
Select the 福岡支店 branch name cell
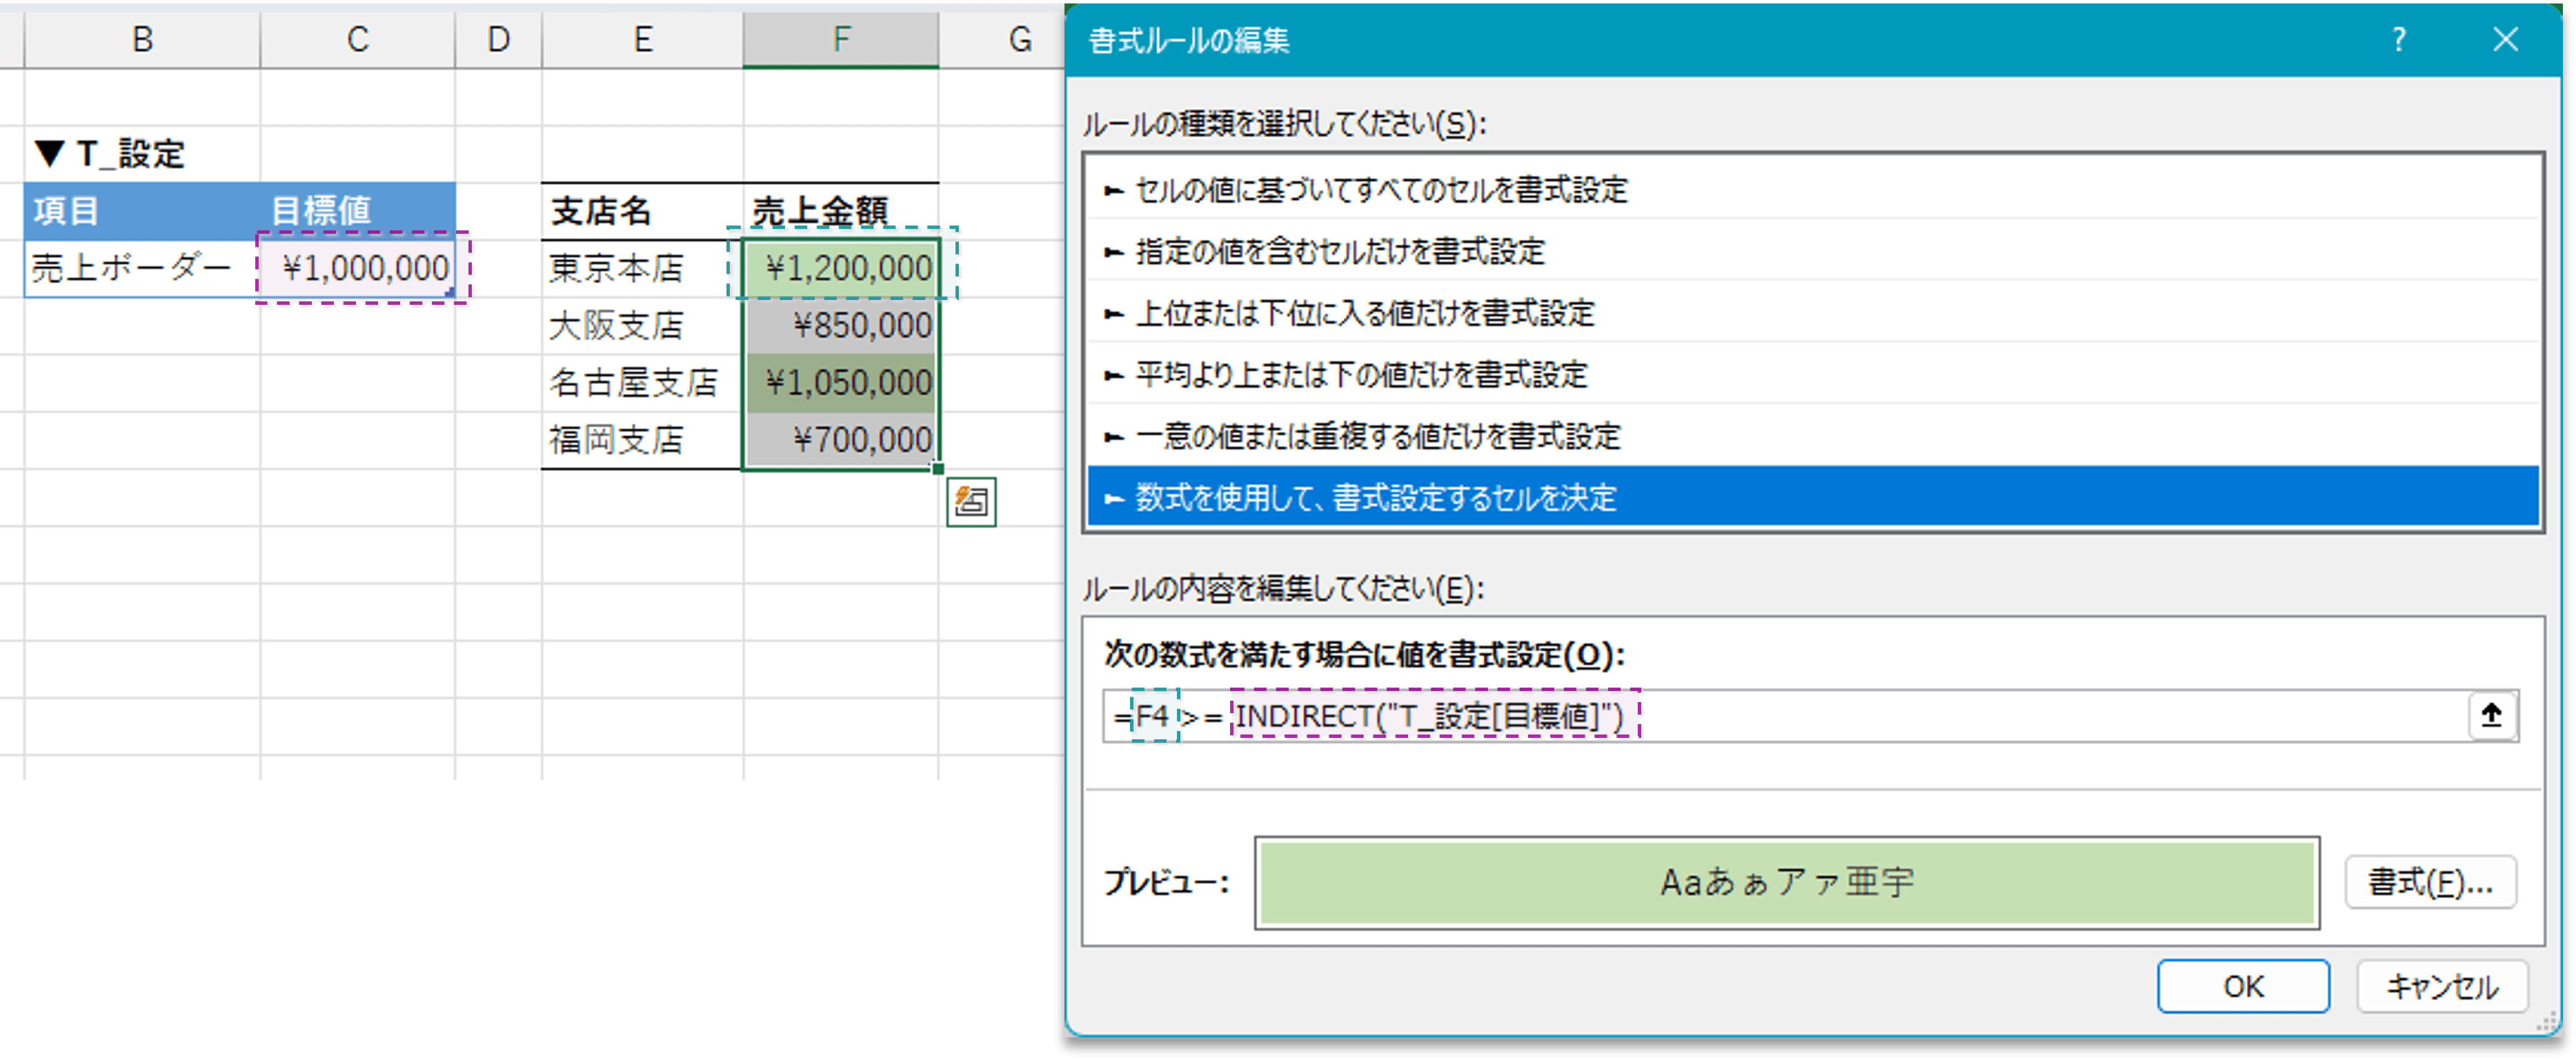(617, 438)
